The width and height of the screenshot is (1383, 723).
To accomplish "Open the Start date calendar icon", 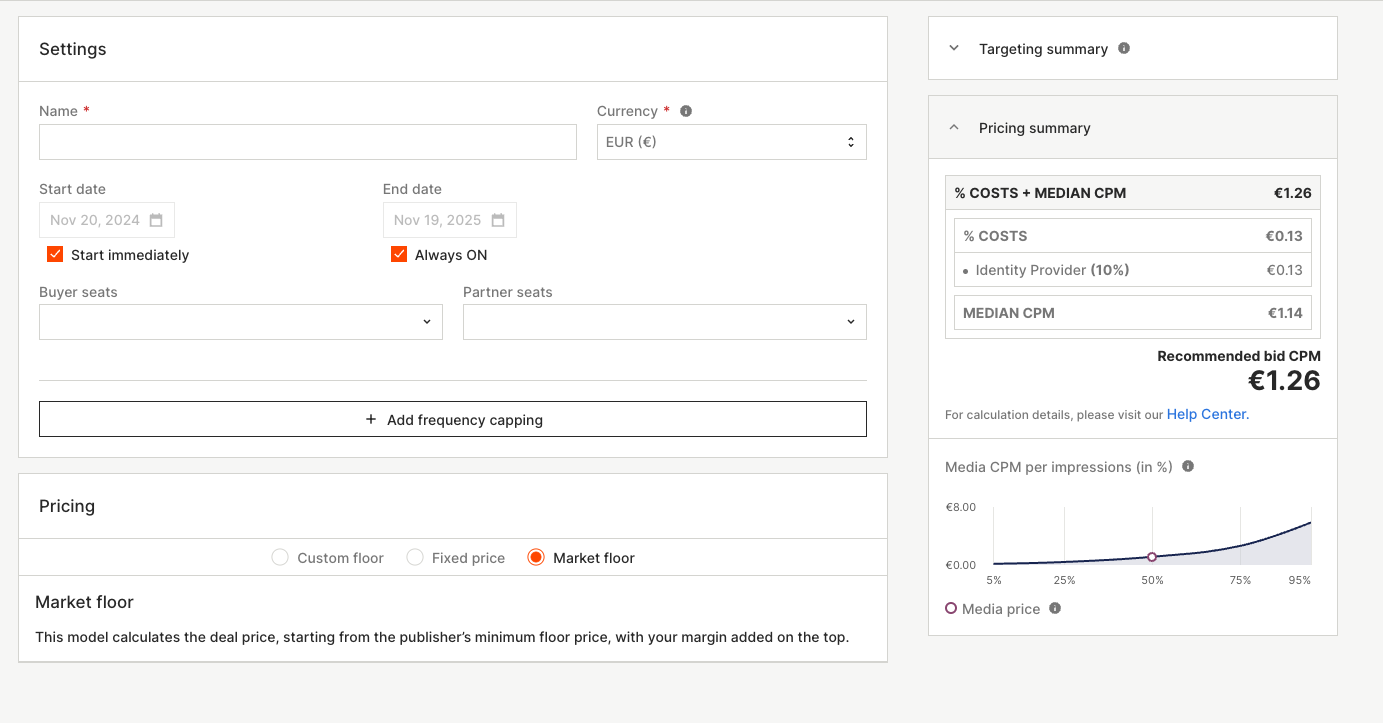I will [x=156, y=220].
